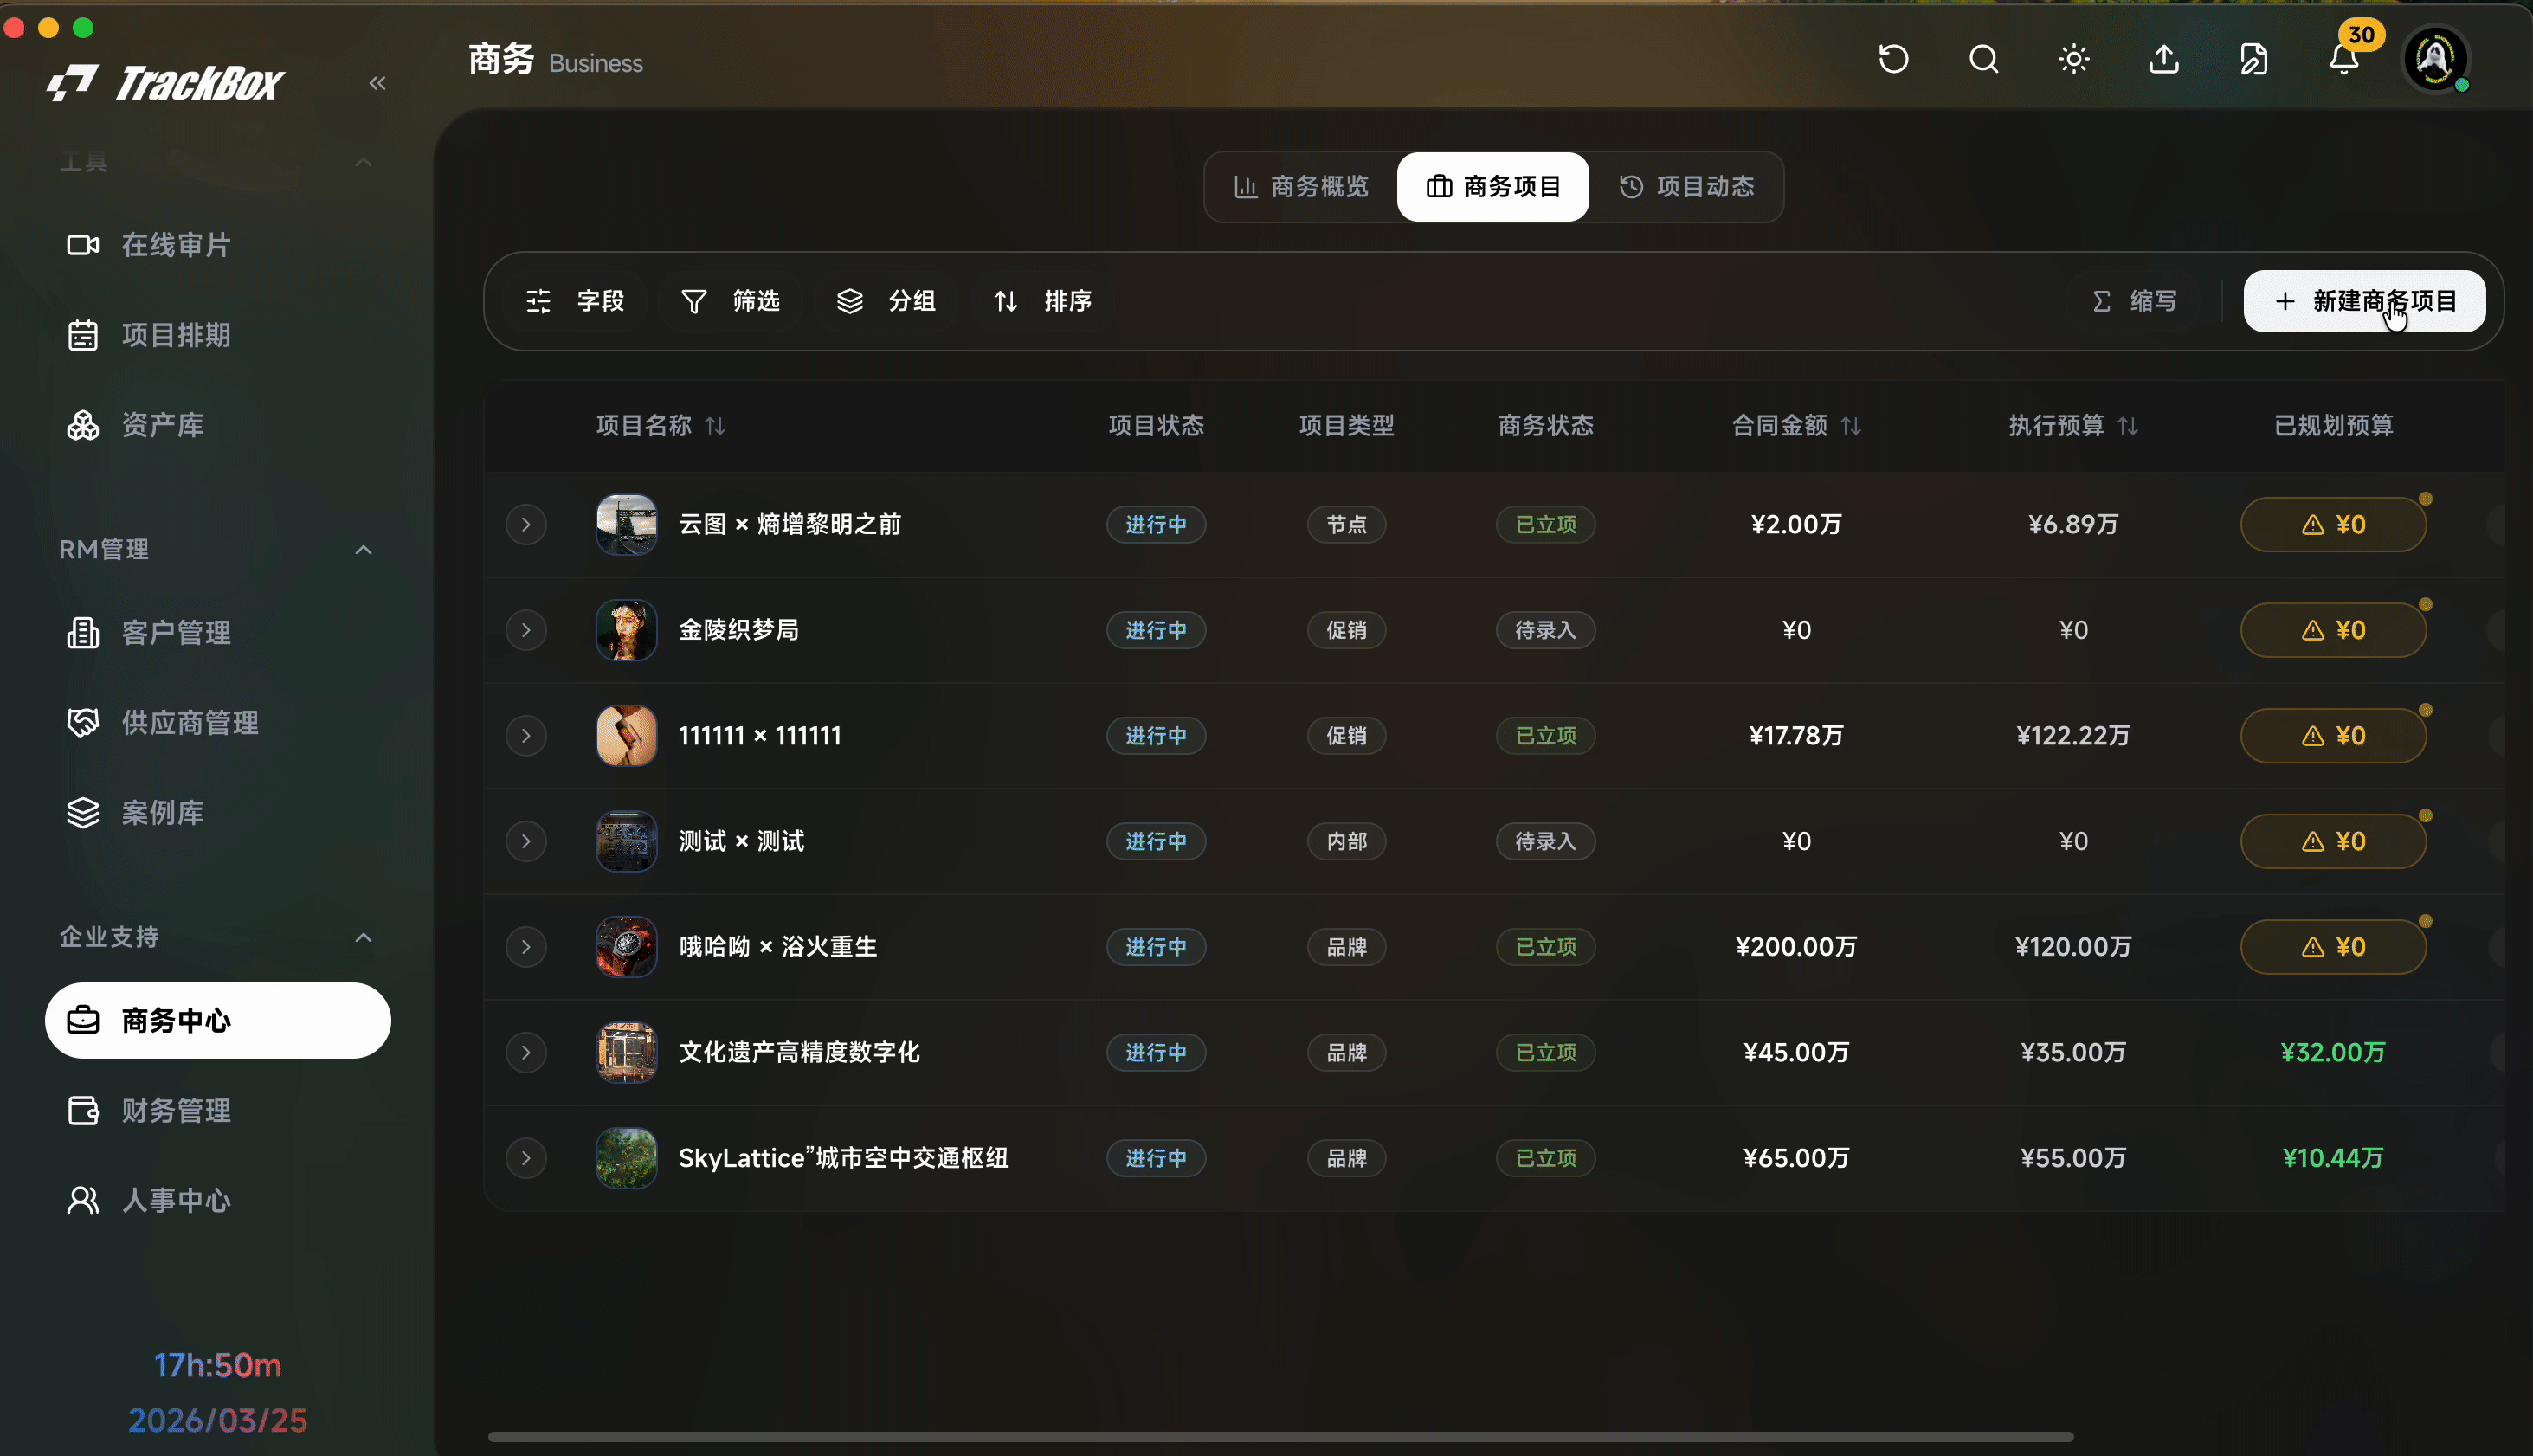Click ¥0 budget warning for 云图 row
The height and width of the screenshot is (1456, 2533).
pyautogui.click(x=2333, y=525)
